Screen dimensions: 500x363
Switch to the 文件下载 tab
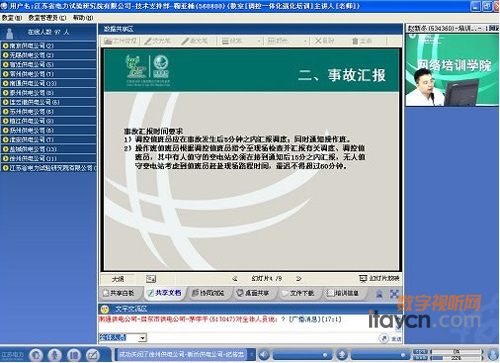tap(298, 293)
